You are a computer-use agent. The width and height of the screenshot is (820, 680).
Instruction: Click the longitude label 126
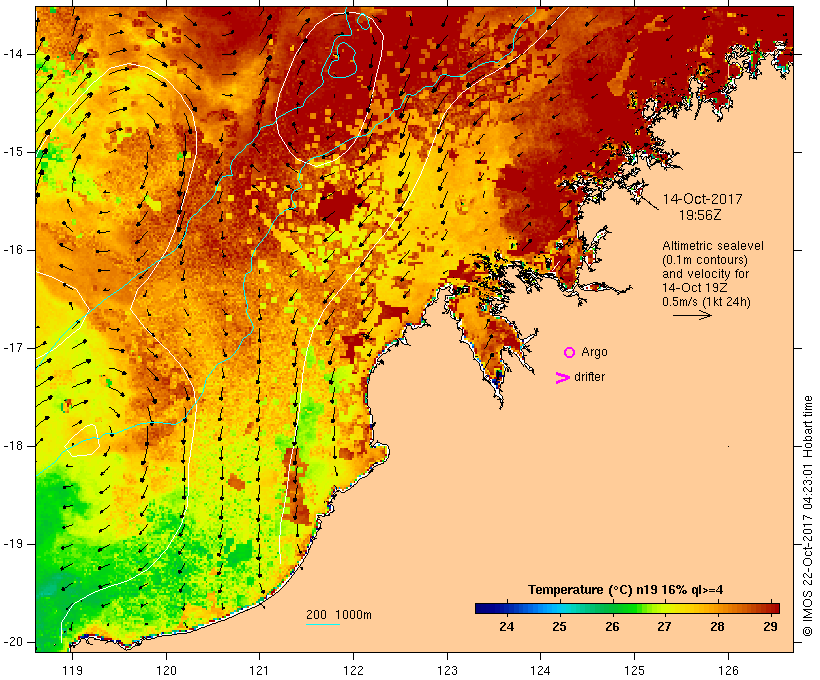coord(728,671)
